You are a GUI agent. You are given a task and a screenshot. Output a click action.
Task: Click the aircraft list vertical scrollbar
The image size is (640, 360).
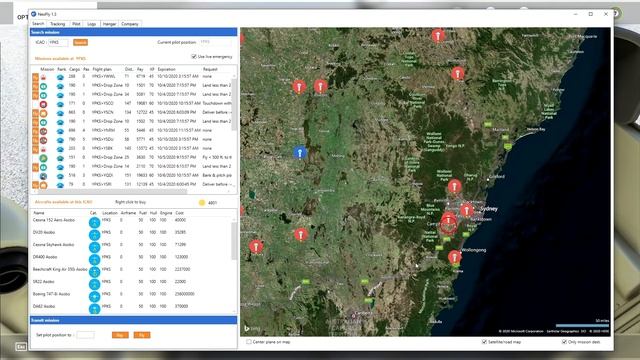click(x=234, y=241)
